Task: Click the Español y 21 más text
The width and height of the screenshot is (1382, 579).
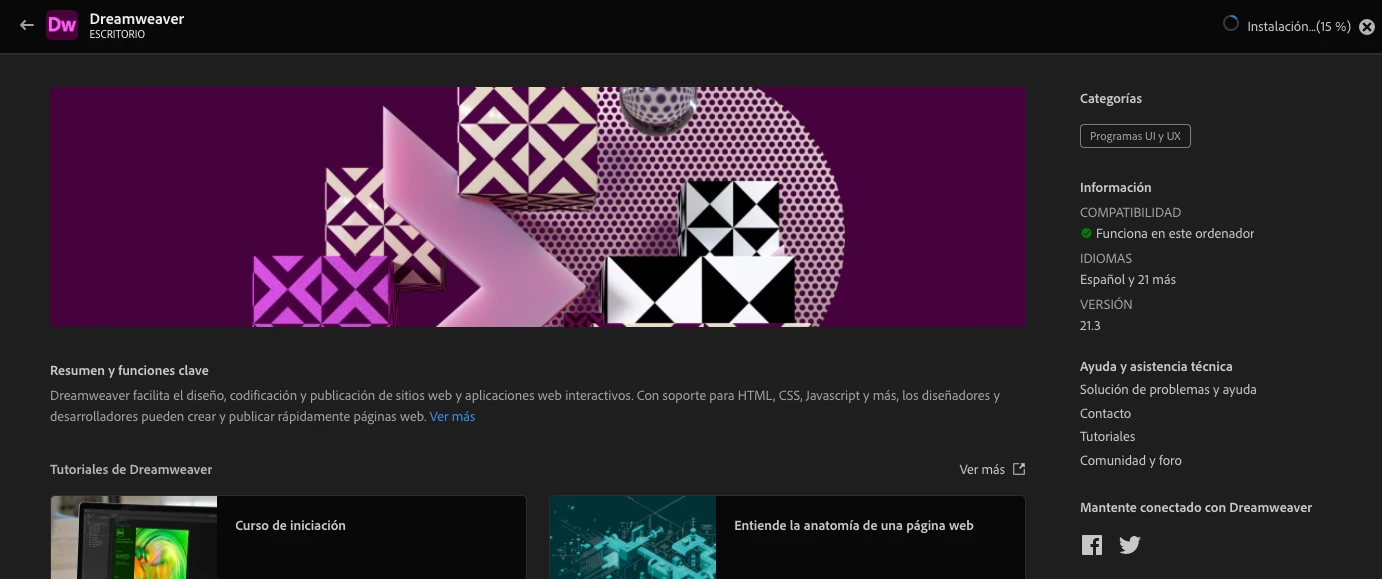Action: pyautogui.click(x=1128, y=280)
